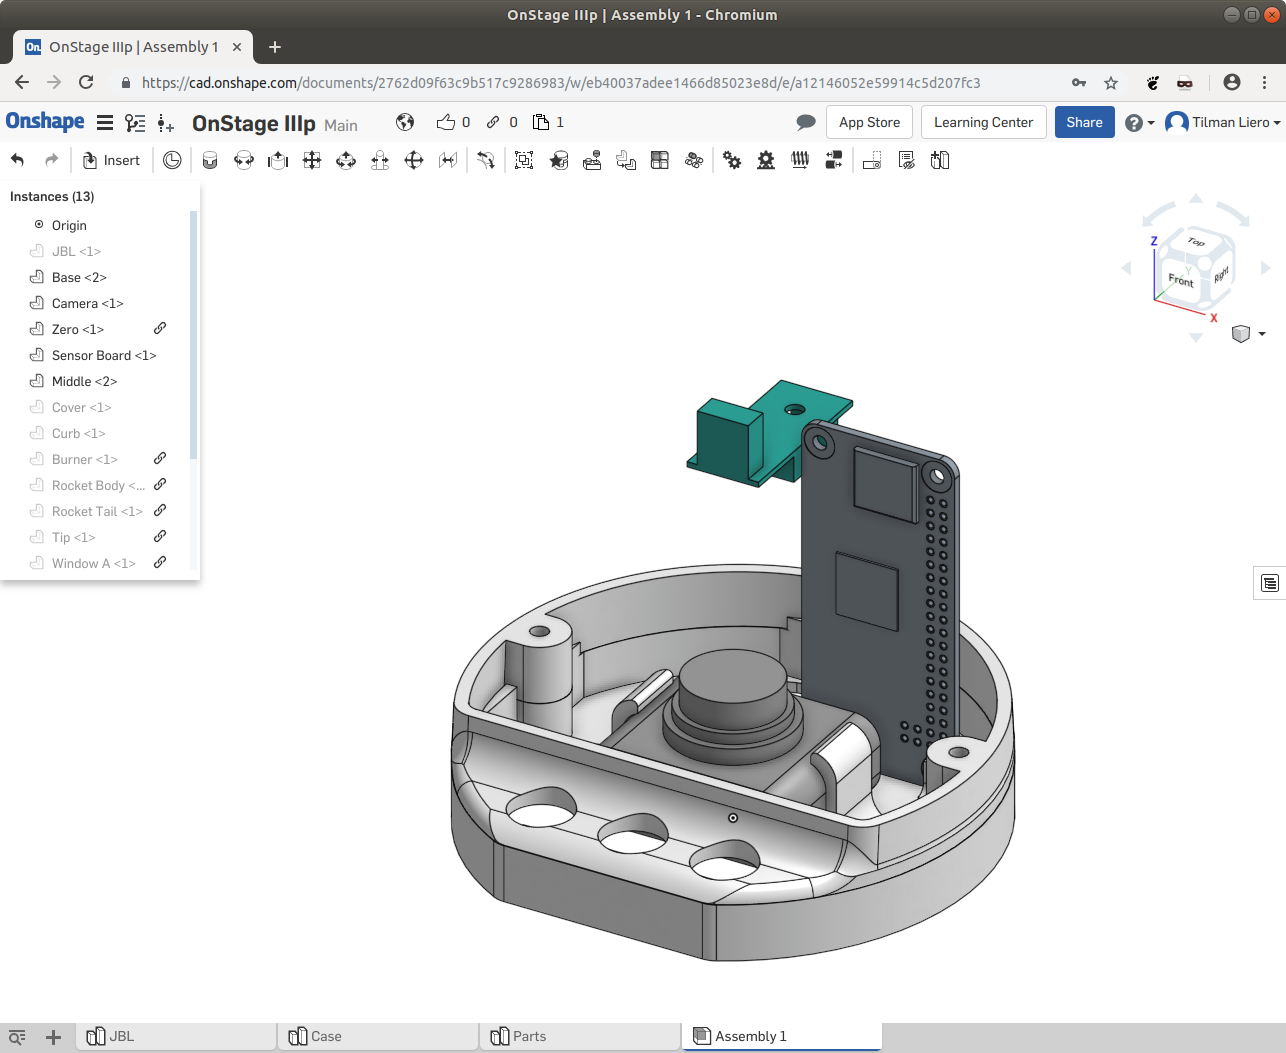Open the comments speech bubble
The height and width of the screenshot is (1053, 1286).
tap(806, 122)
